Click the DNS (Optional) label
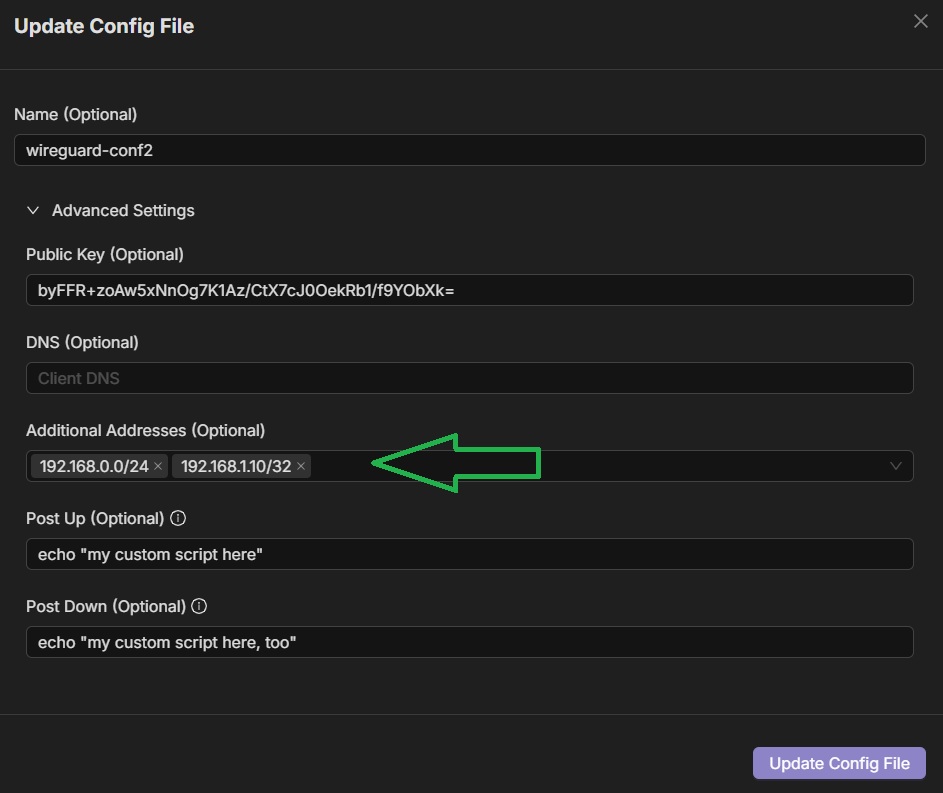Screen dimensions: 943x793 (x=82, y=343)
